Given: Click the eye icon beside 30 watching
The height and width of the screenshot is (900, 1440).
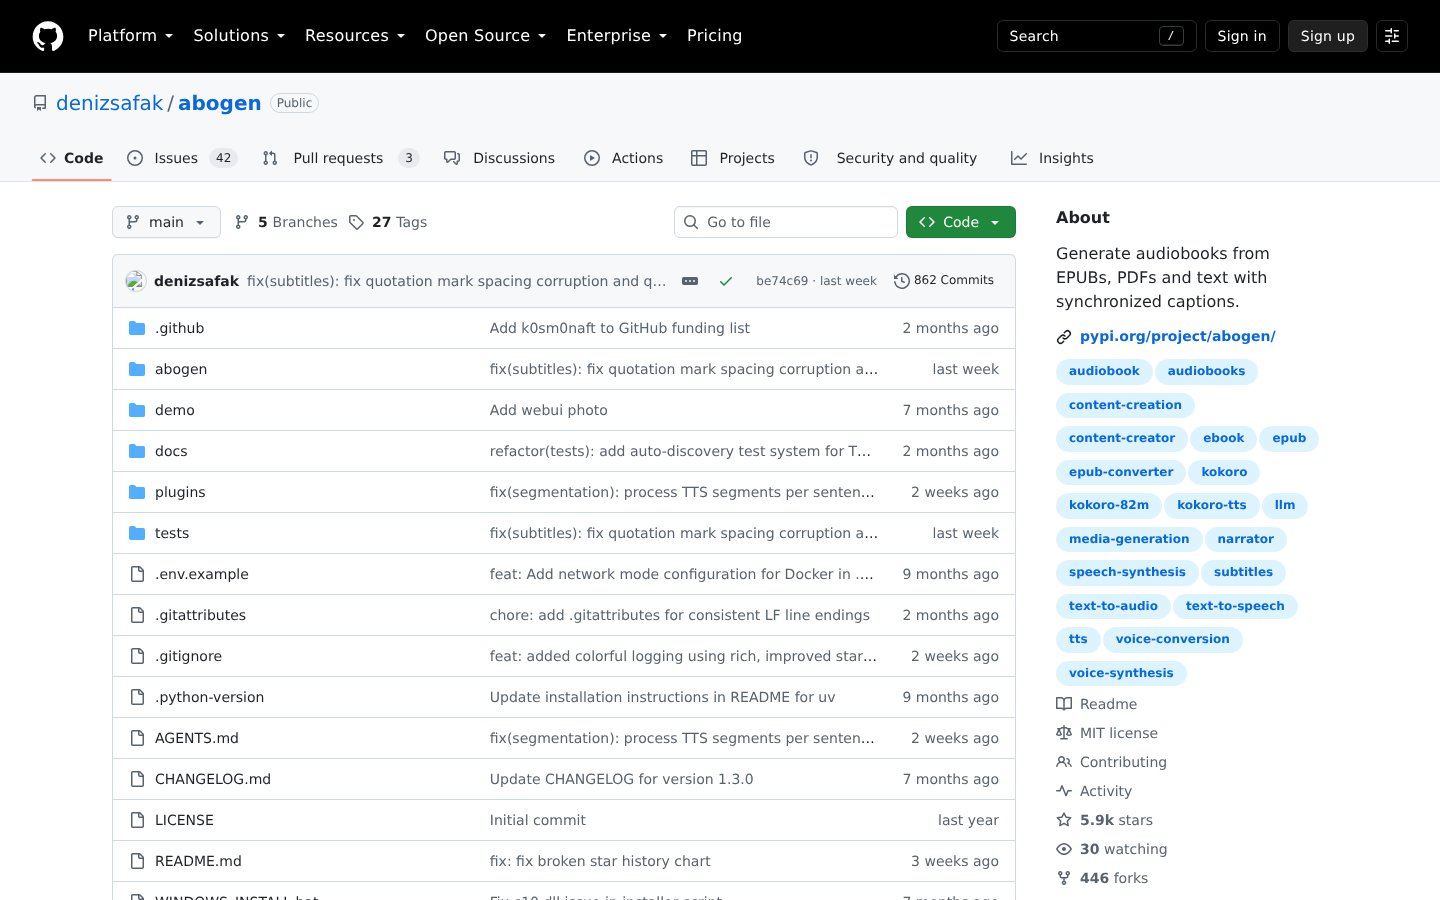Looking at the screenshot, I should tap(1064, 849).
